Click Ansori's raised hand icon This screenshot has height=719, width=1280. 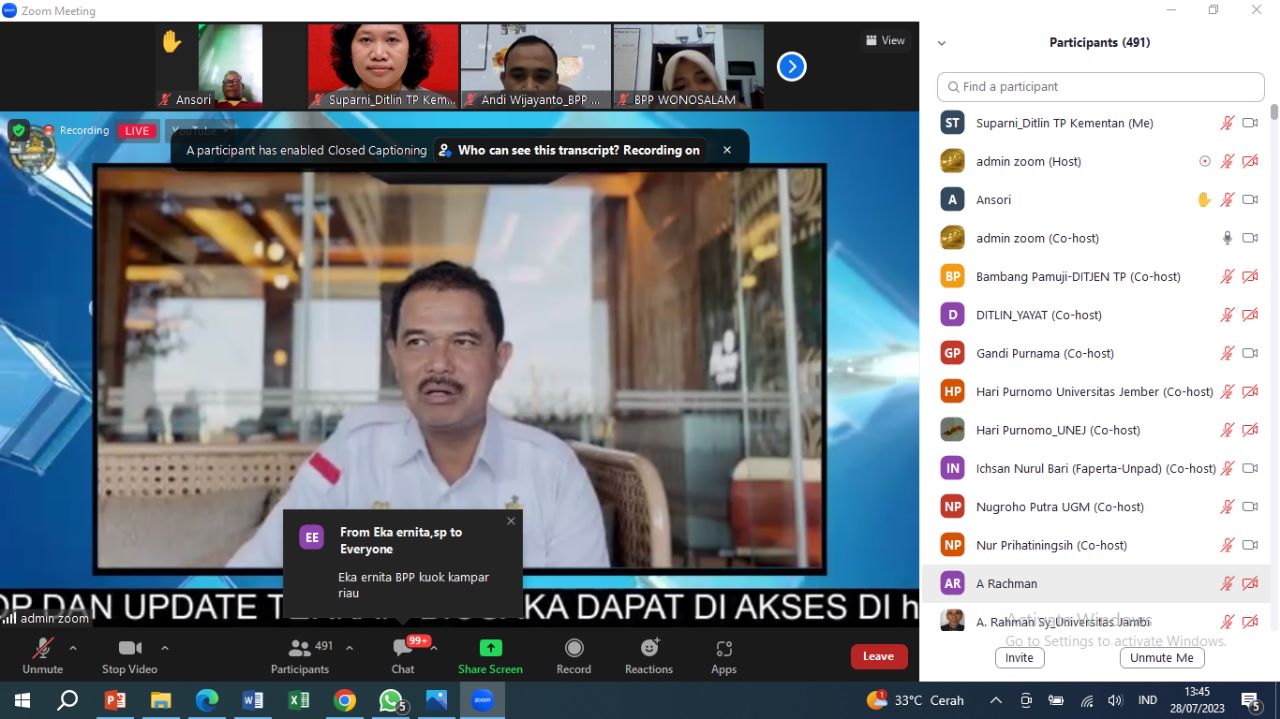pos(1204,199)
